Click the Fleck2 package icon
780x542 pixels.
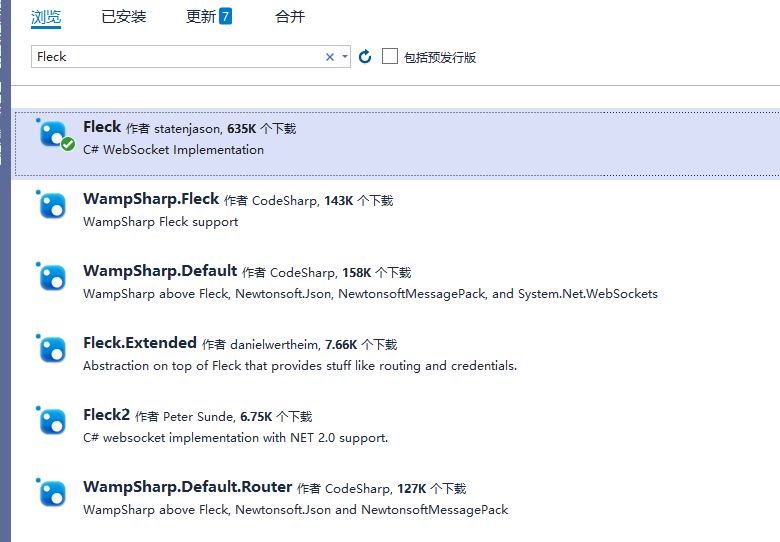pos(52,421)
